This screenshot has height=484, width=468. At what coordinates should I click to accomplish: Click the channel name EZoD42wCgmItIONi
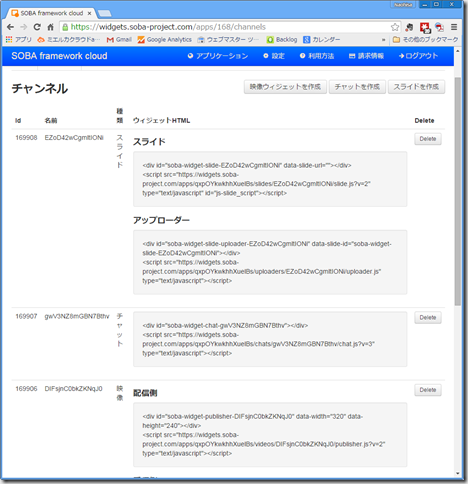click(74, 138)
